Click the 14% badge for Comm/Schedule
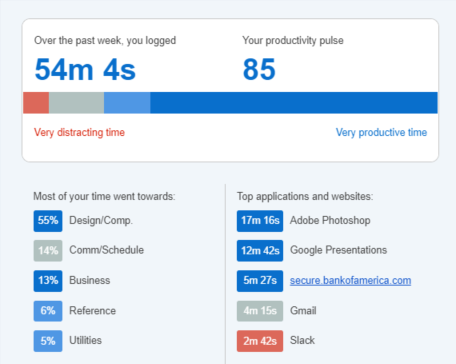 (x=48, y=250)
